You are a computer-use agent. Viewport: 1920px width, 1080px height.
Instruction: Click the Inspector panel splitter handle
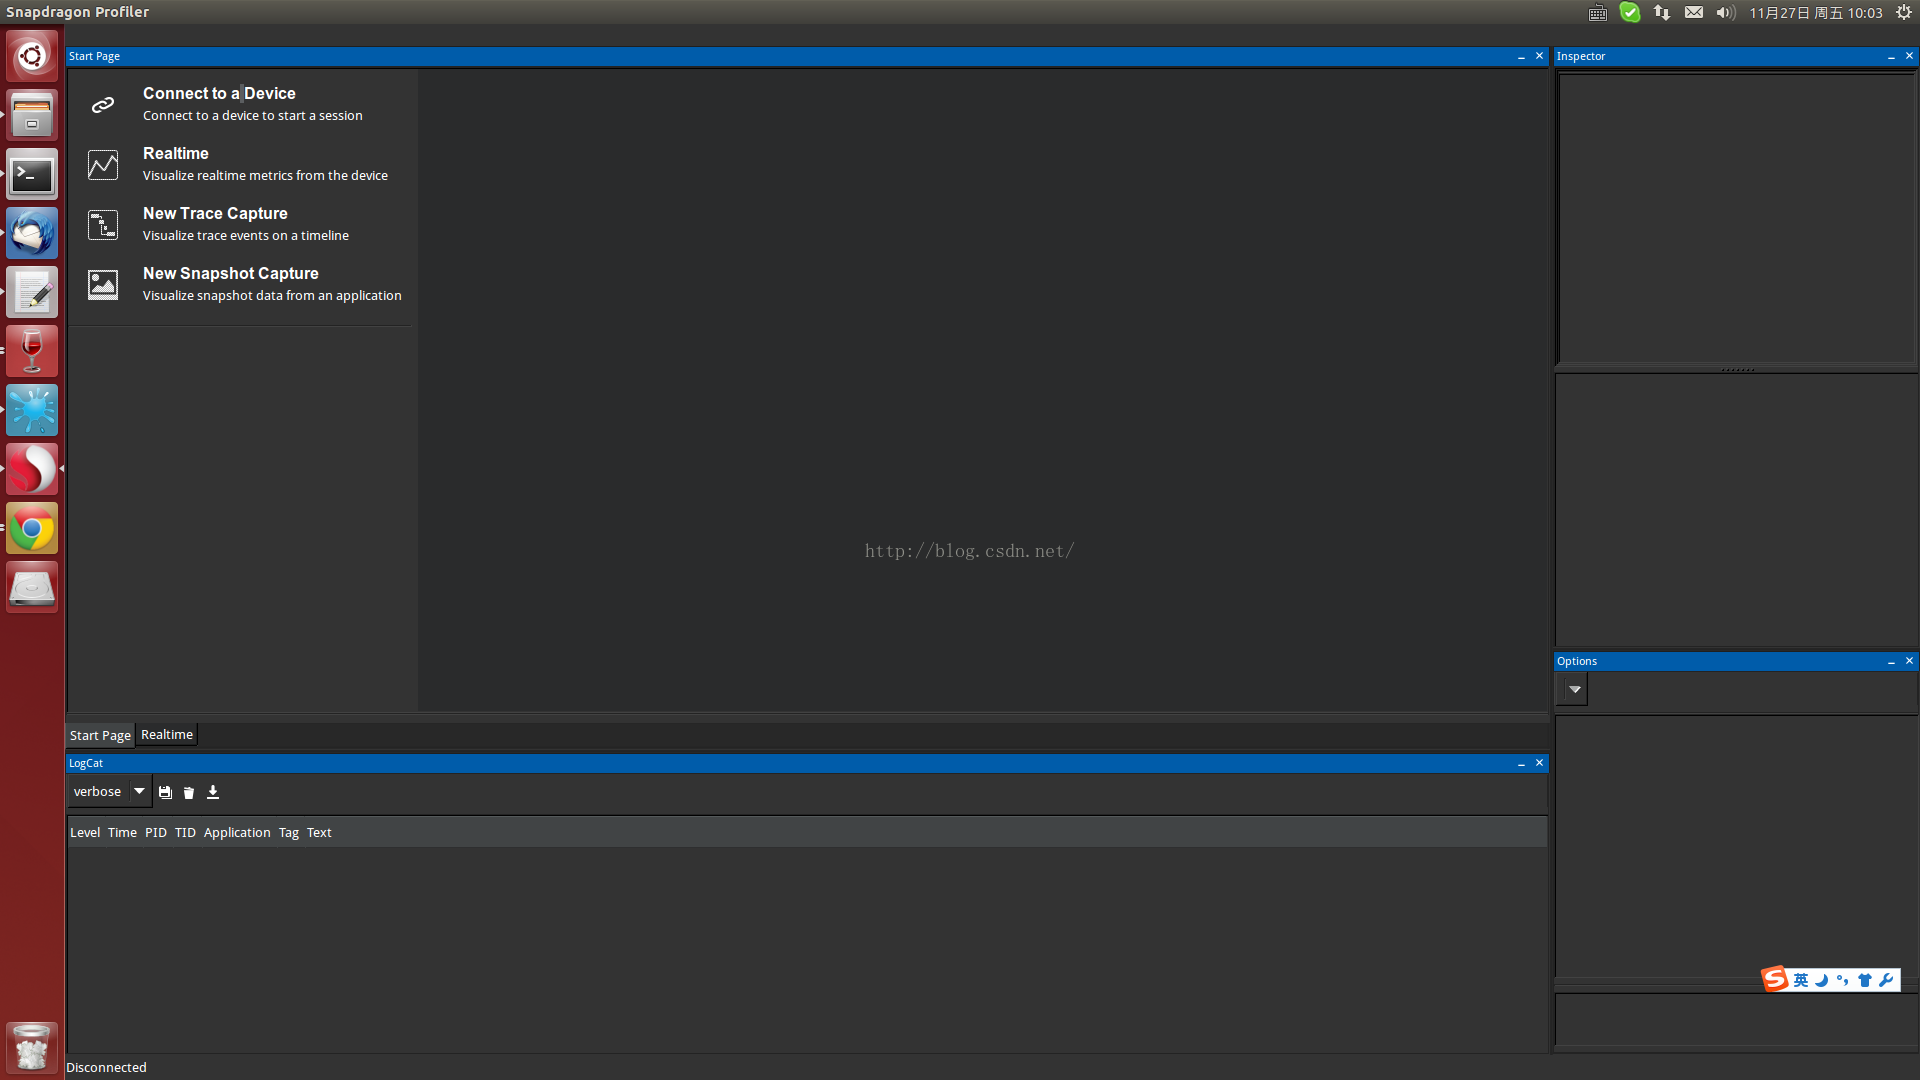pos(1737,369)
